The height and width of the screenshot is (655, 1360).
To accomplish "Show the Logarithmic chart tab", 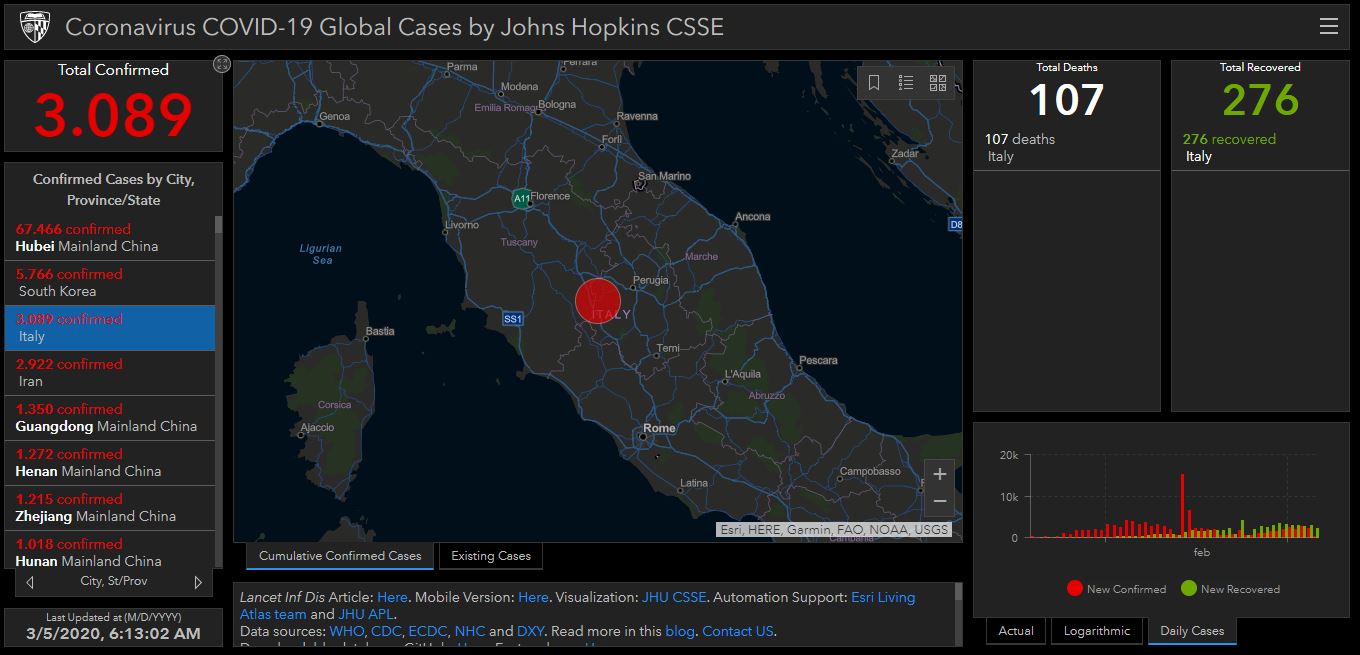I will point(1097,631).
